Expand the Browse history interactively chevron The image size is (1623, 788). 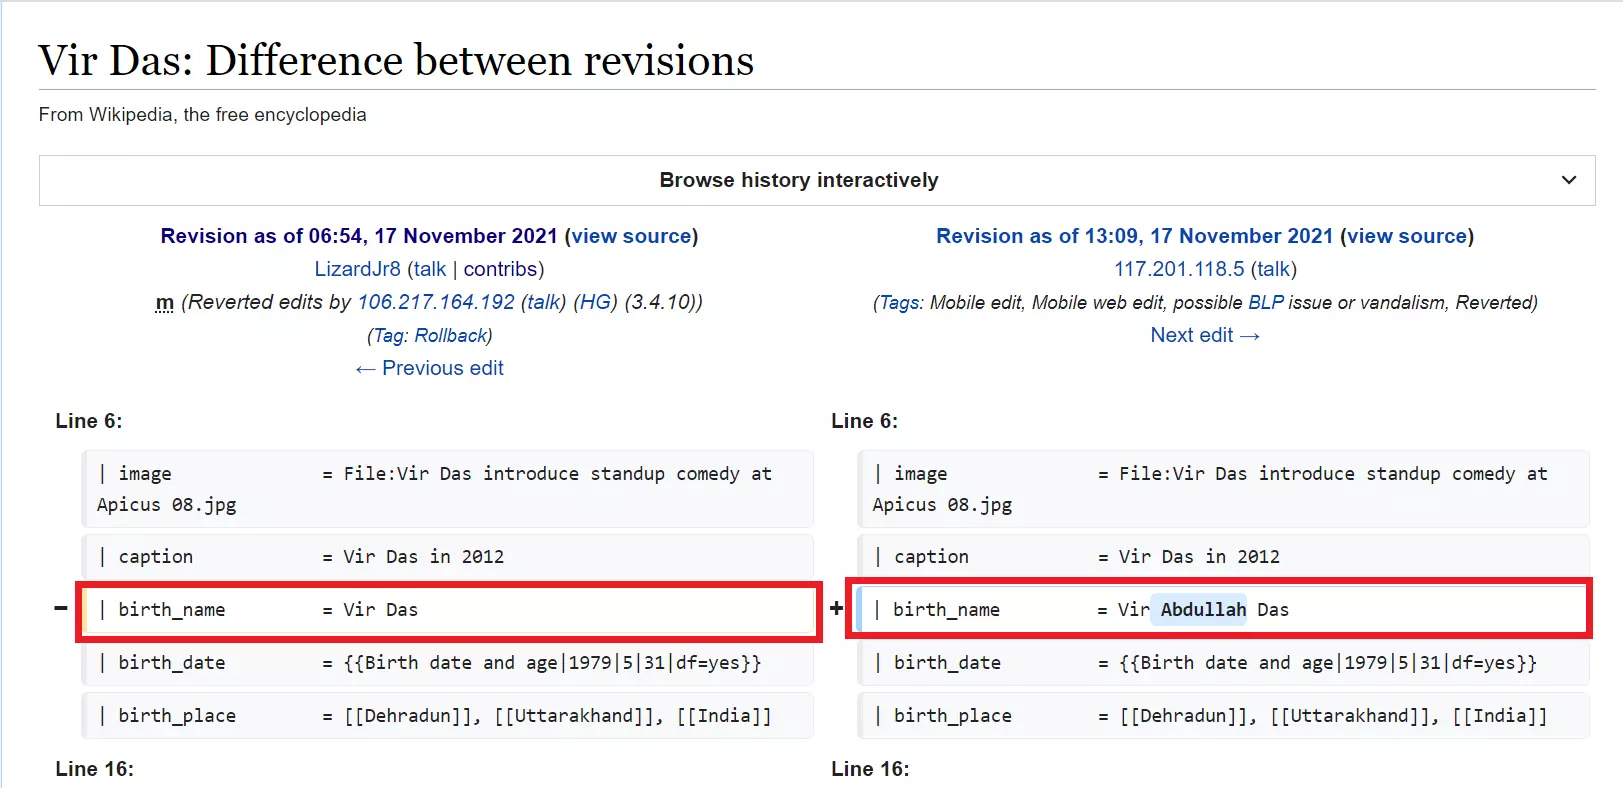pyautogui.click(x=1568, y=180)
